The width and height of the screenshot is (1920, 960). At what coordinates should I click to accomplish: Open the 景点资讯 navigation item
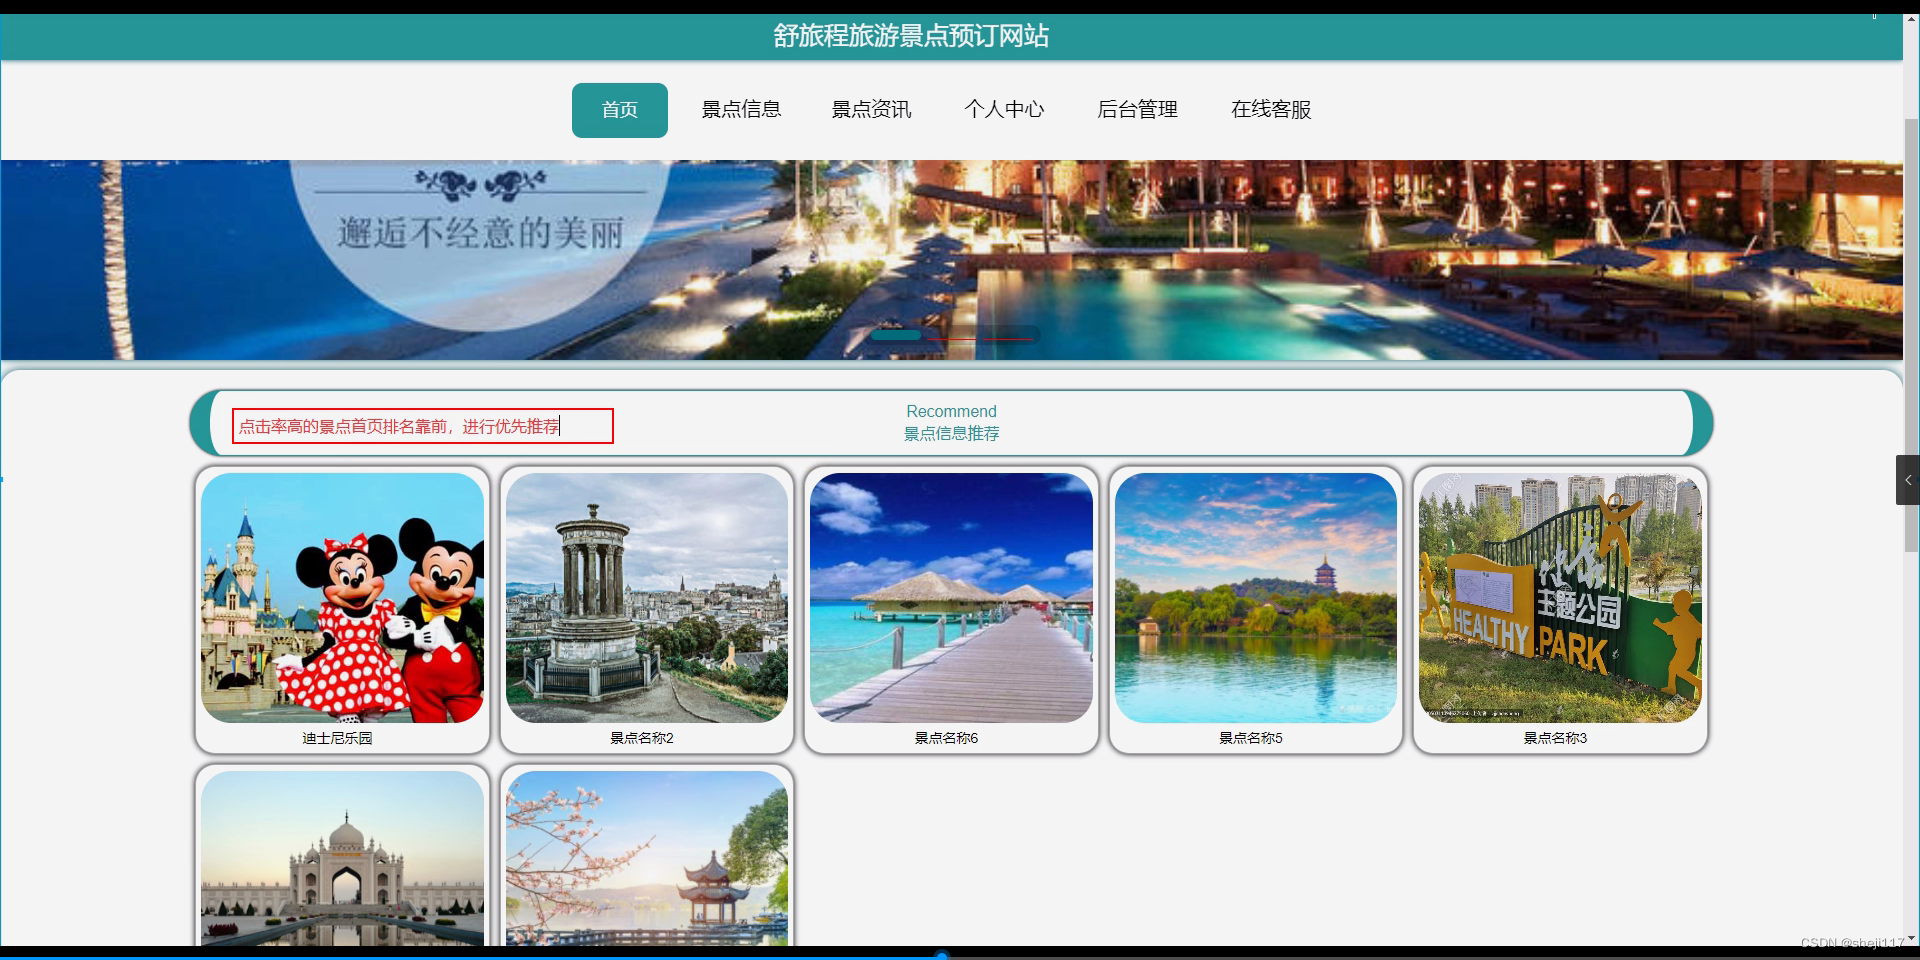871,110
